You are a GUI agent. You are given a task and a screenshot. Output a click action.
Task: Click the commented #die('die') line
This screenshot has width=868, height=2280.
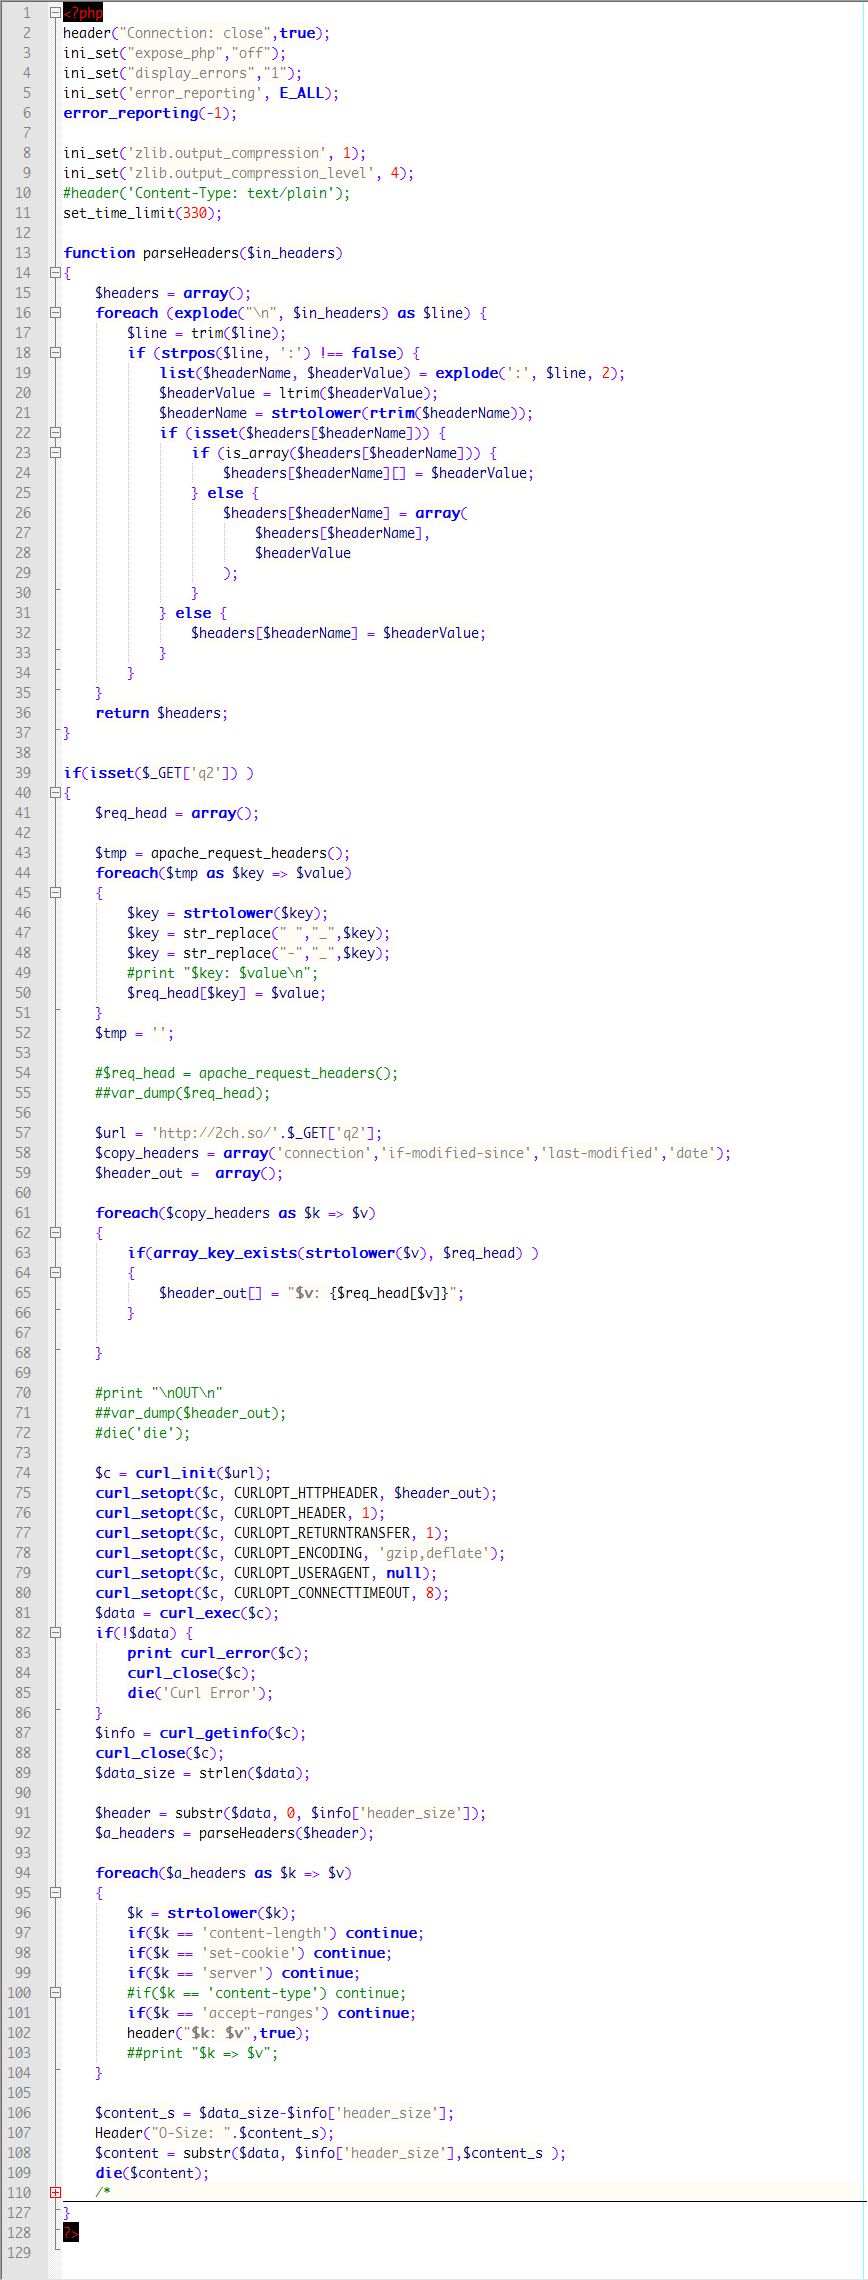(x=142, y=1433)
